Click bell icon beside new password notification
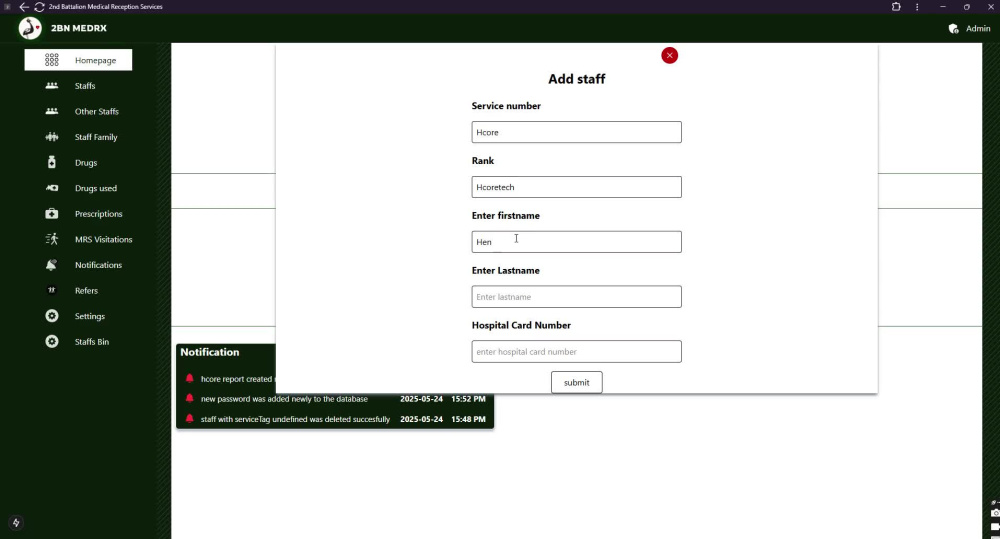The image size is (1000, 539). tap(189, 399)
